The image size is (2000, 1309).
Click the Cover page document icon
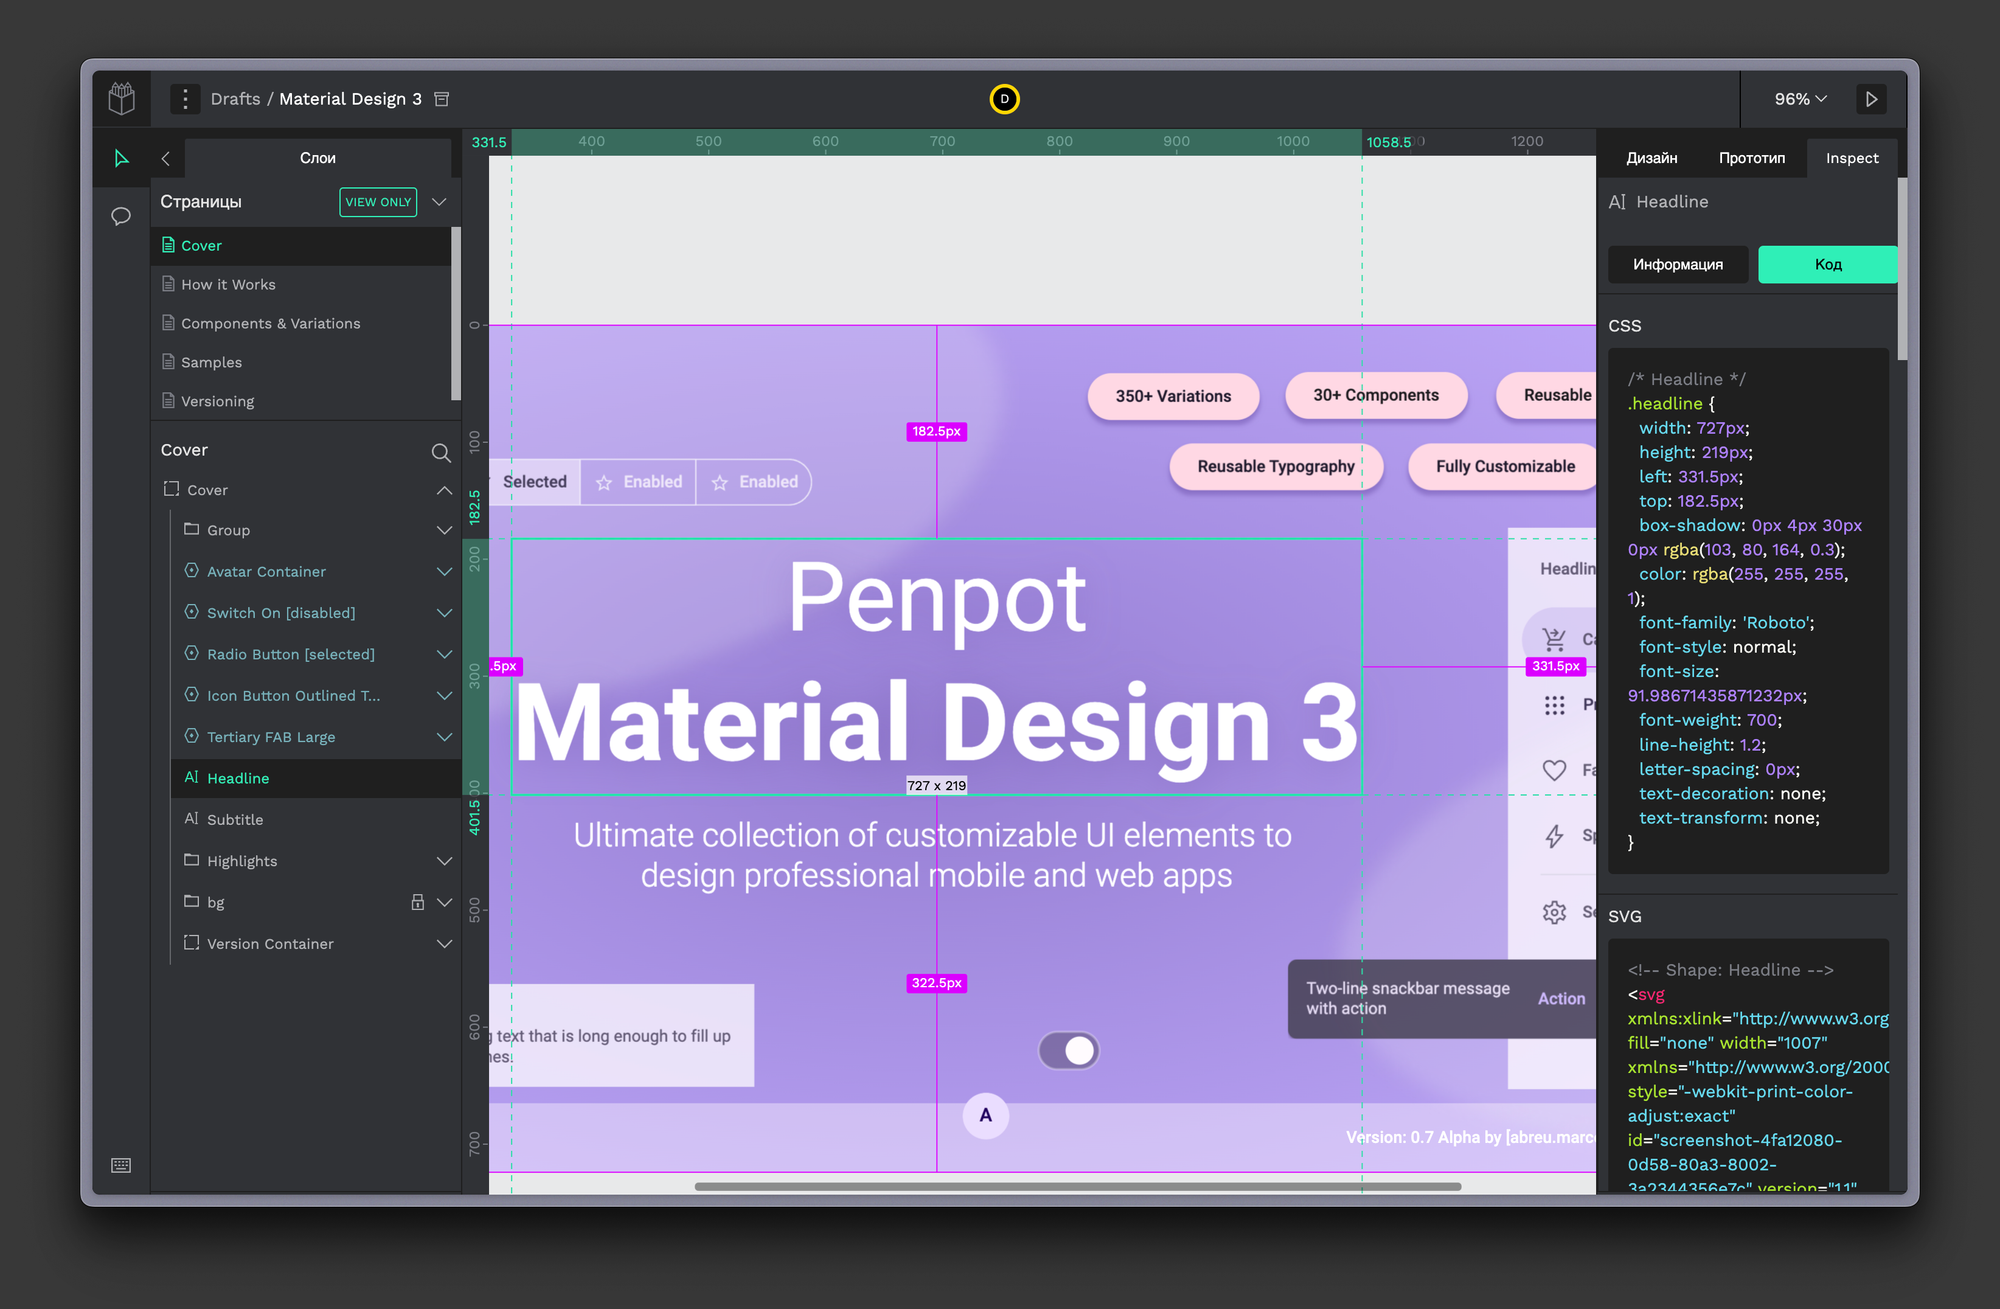tap(168, 245)
